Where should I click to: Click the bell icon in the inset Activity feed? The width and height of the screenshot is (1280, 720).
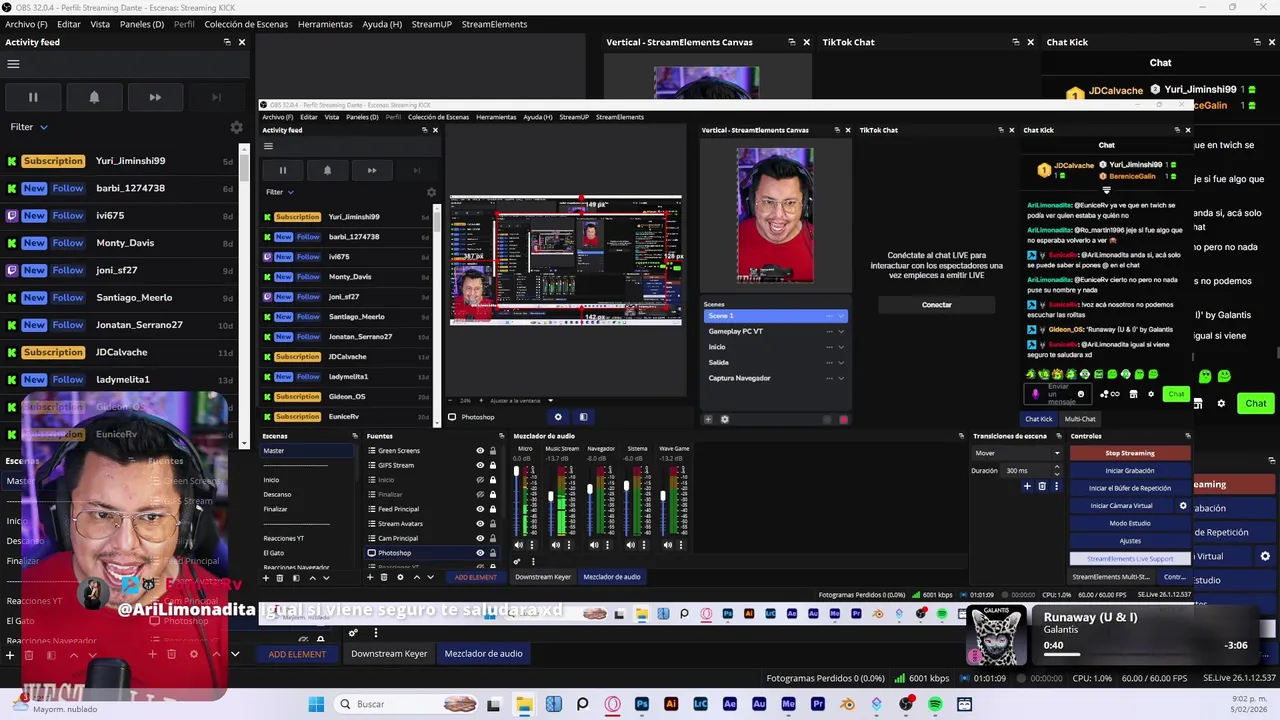click(x=327, y=171)
